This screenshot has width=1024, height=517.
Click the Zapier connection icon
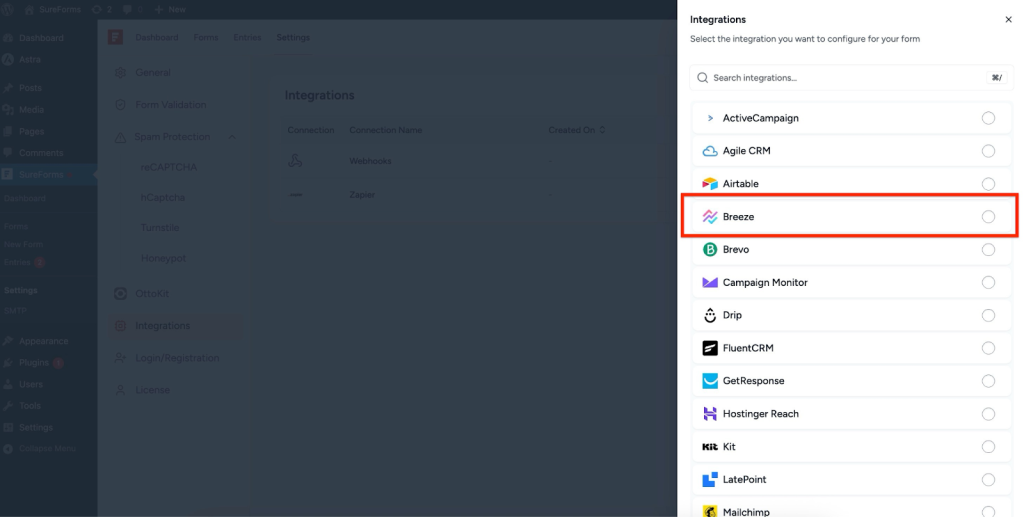pos(296,195)
